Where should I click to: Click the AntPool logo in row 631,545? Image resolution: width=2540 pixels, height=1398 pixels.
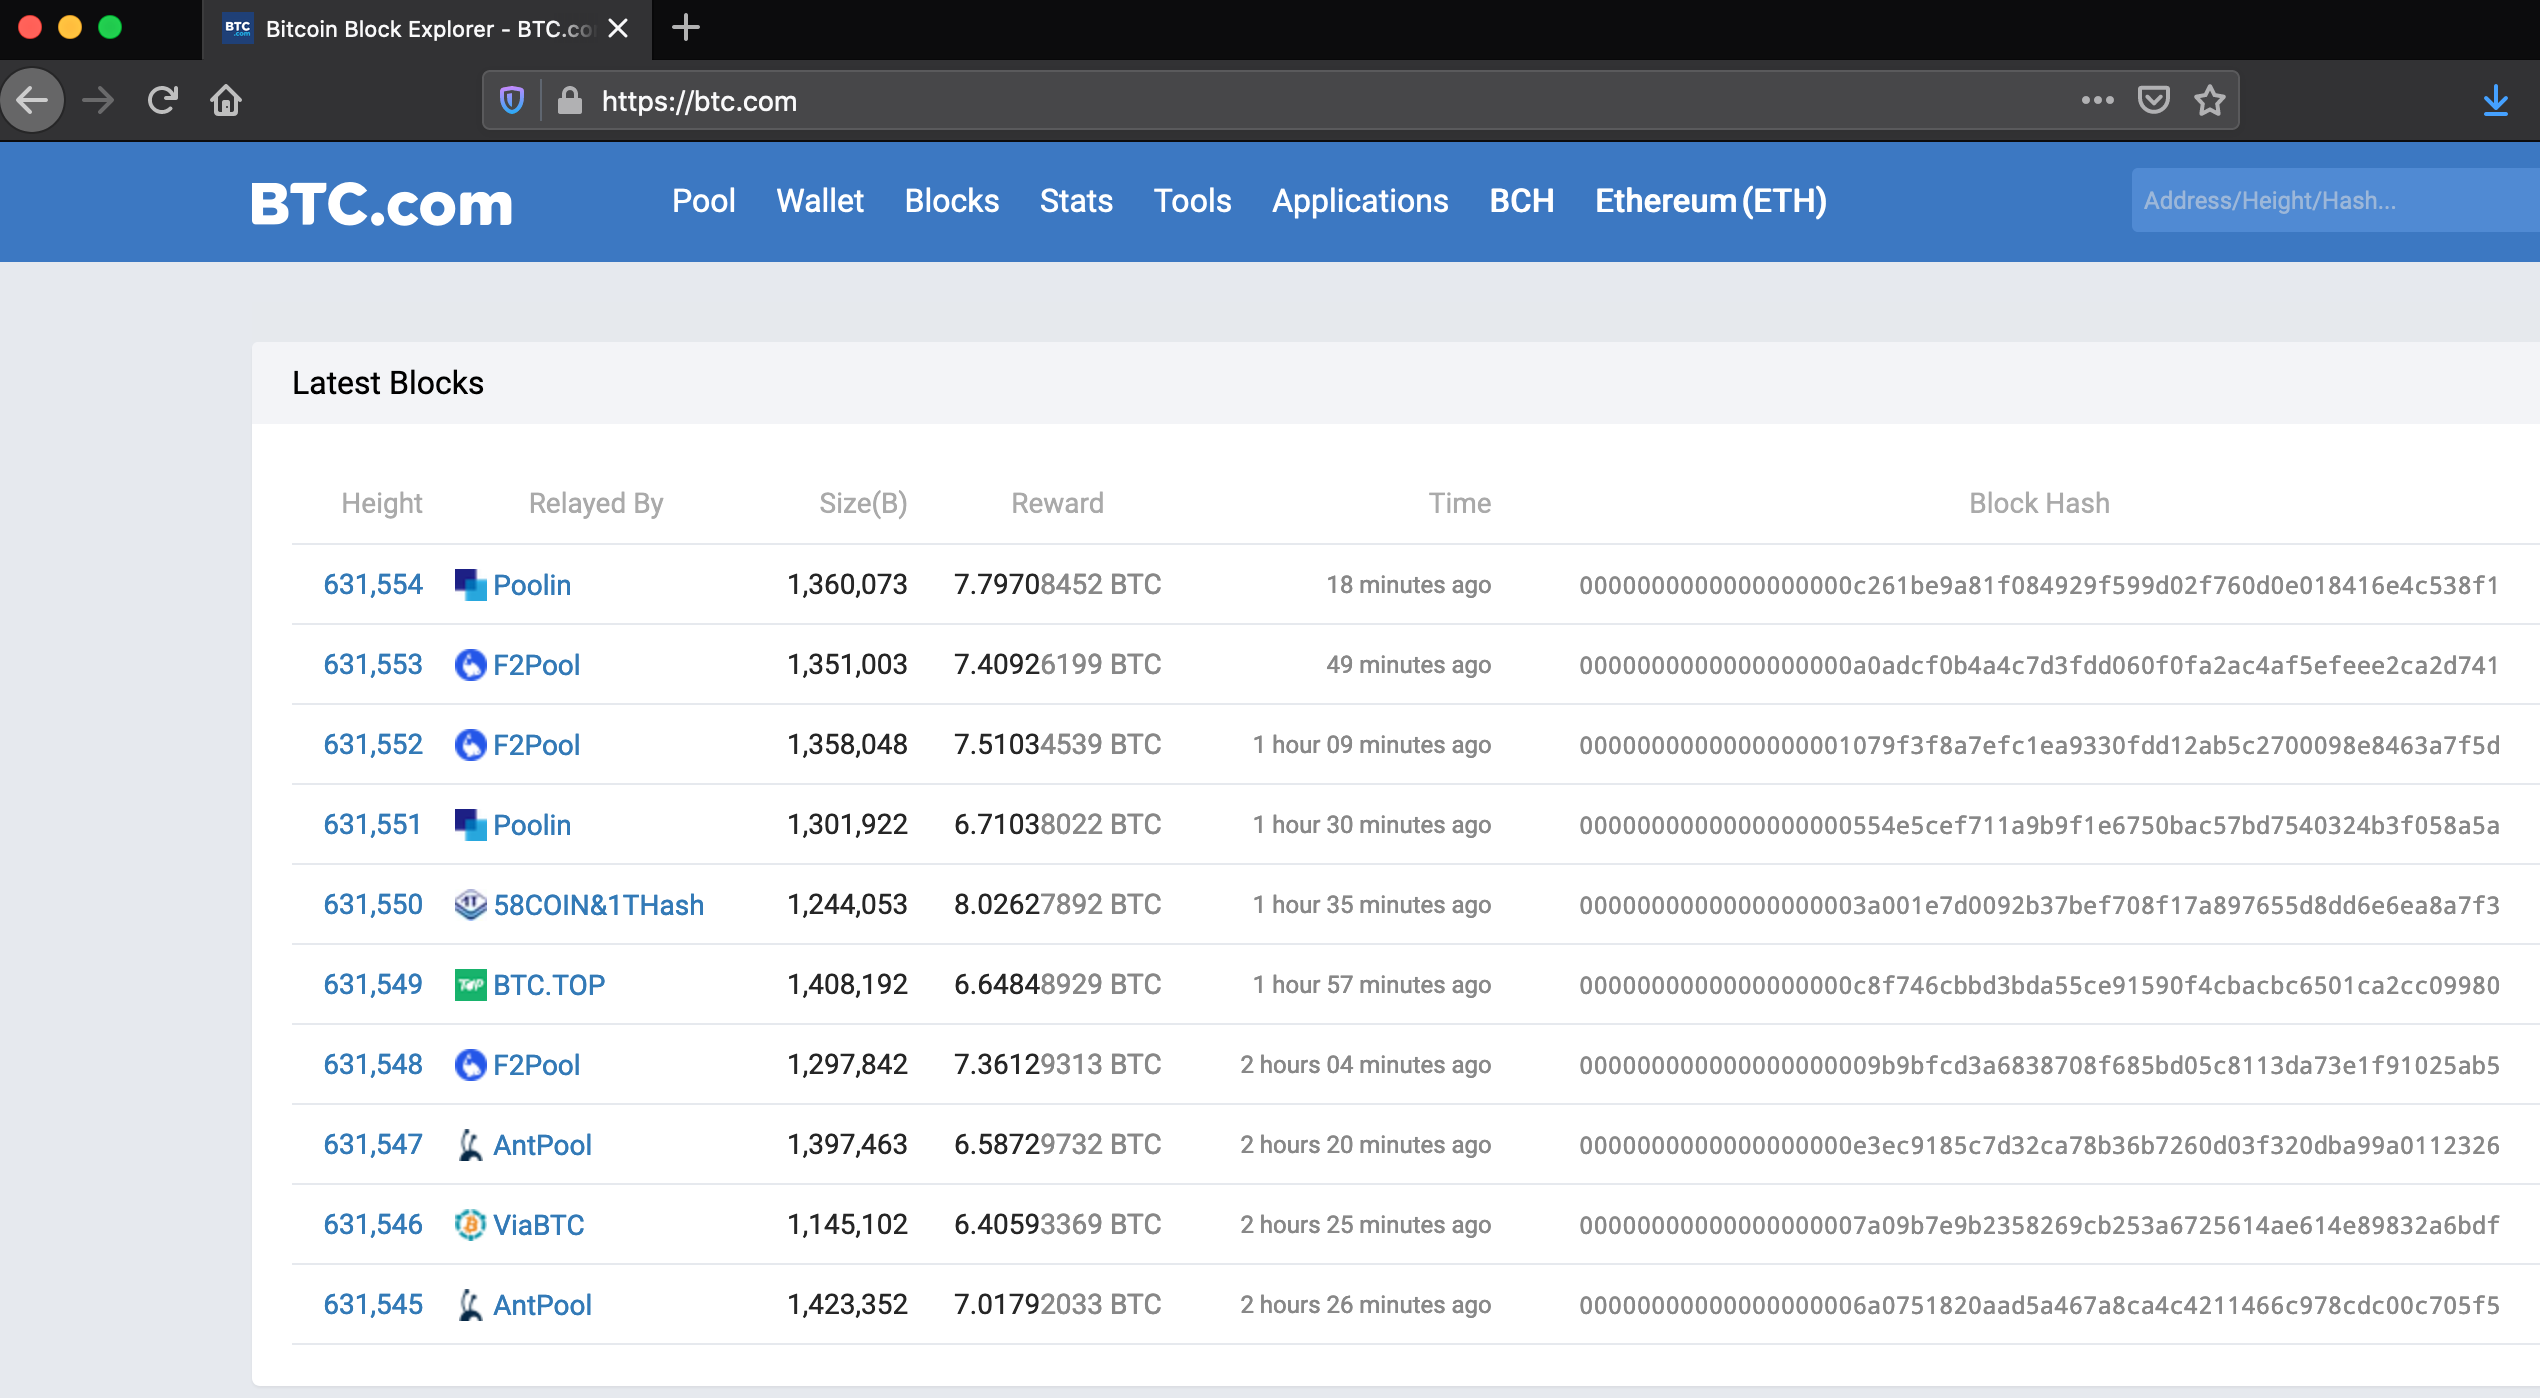pos(471,1305)
